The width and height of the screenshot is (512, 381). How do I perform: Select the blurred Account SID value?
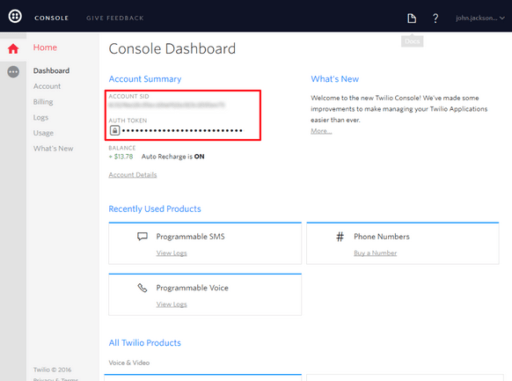coord(167,105)
